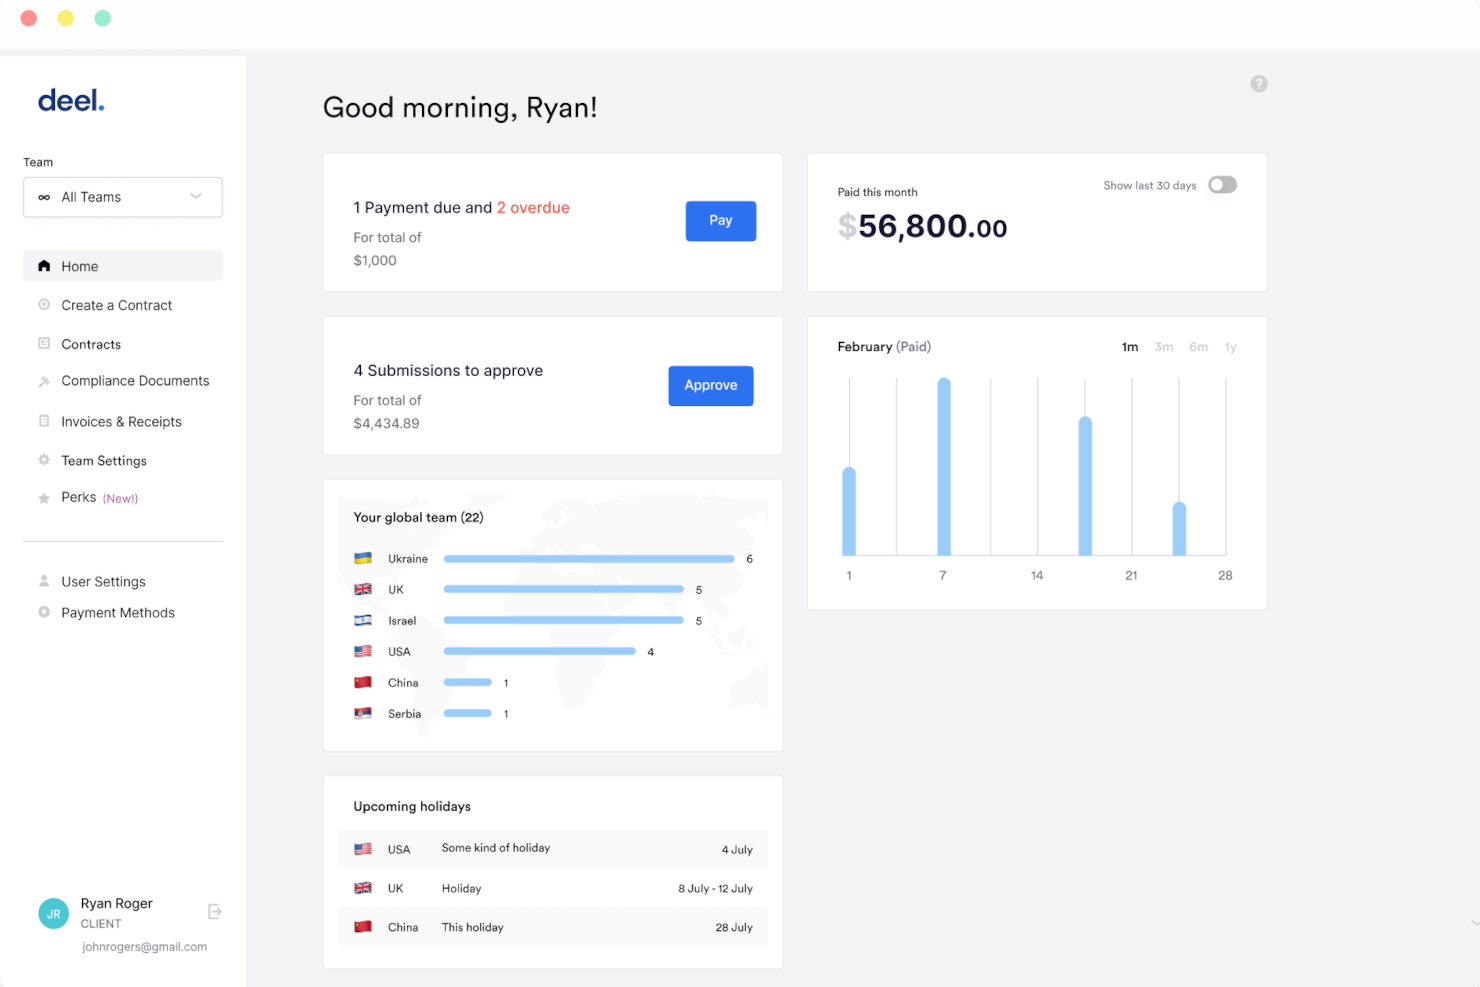
Task: Click the tallest bar on February chart
Action: pos(942,470)
